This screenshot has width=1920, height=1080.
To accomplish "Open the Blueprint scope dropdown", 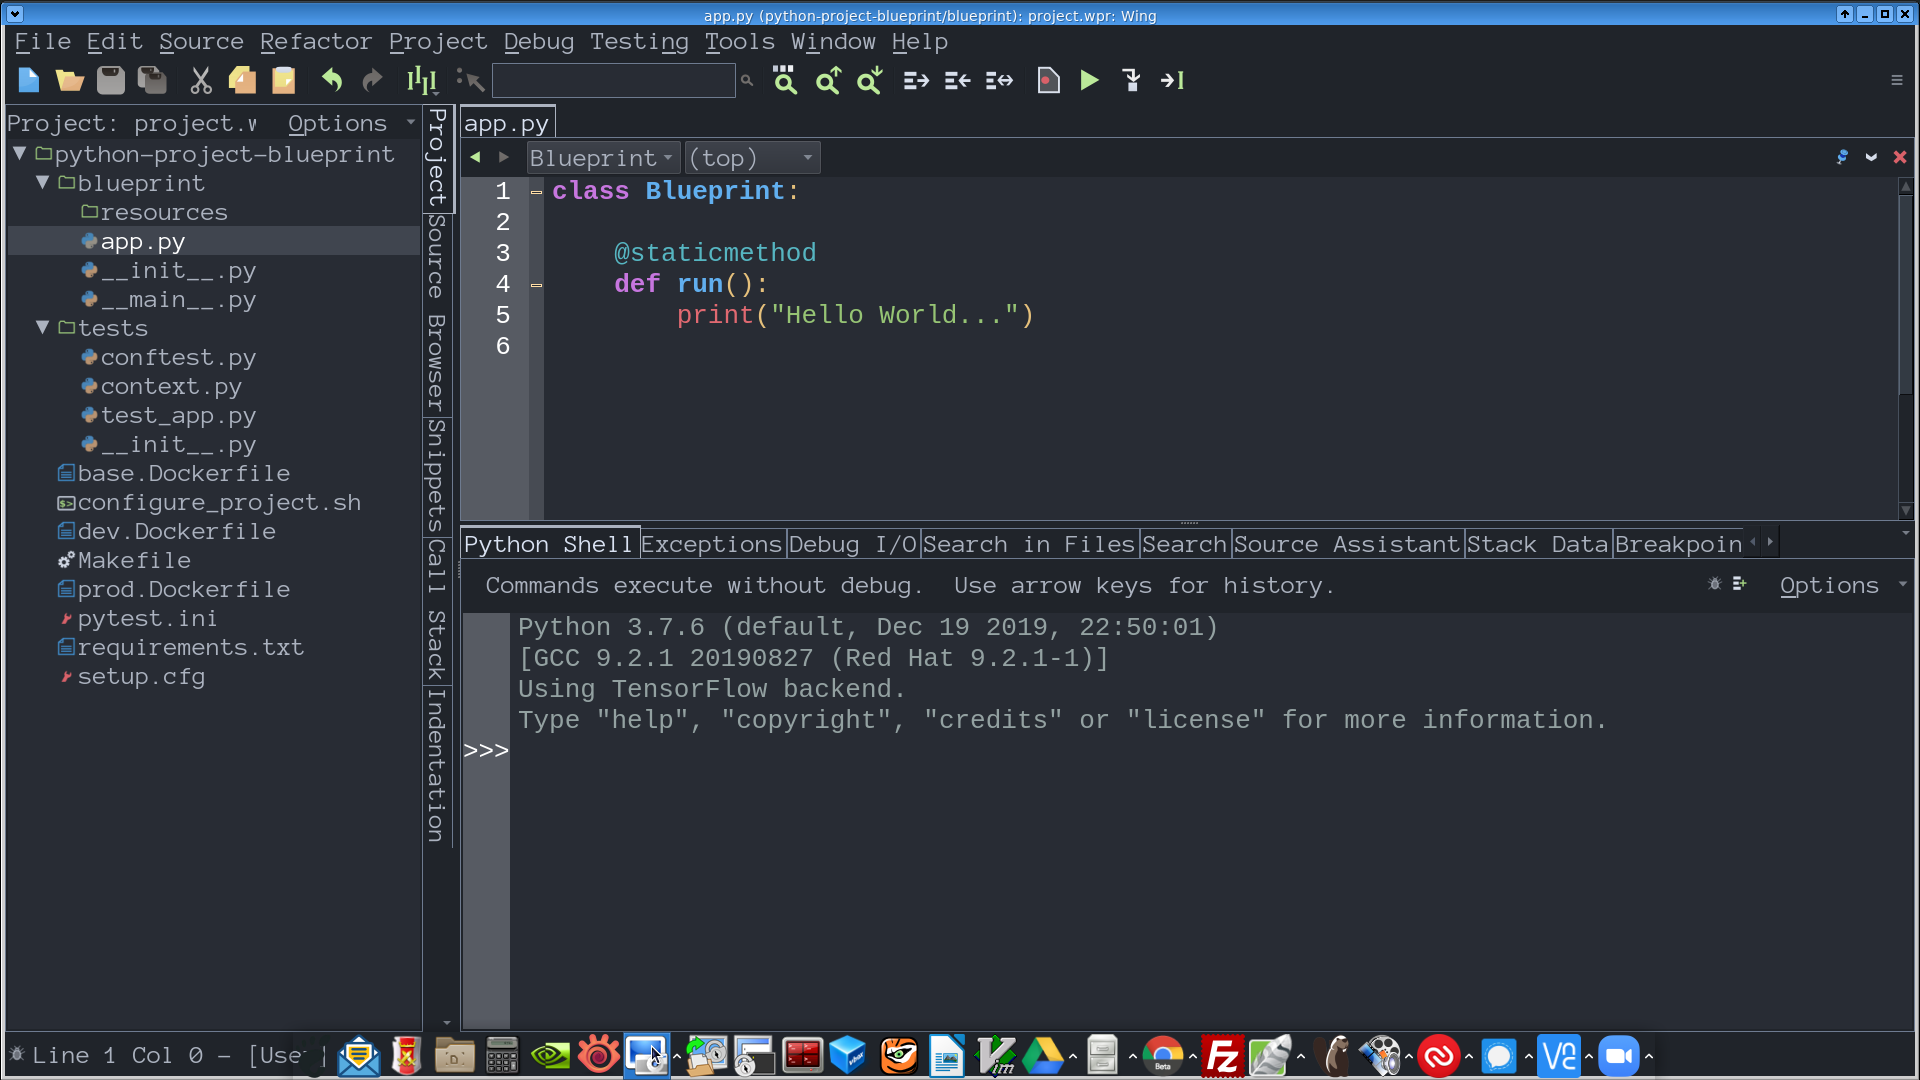I will [x=603, y=158].
